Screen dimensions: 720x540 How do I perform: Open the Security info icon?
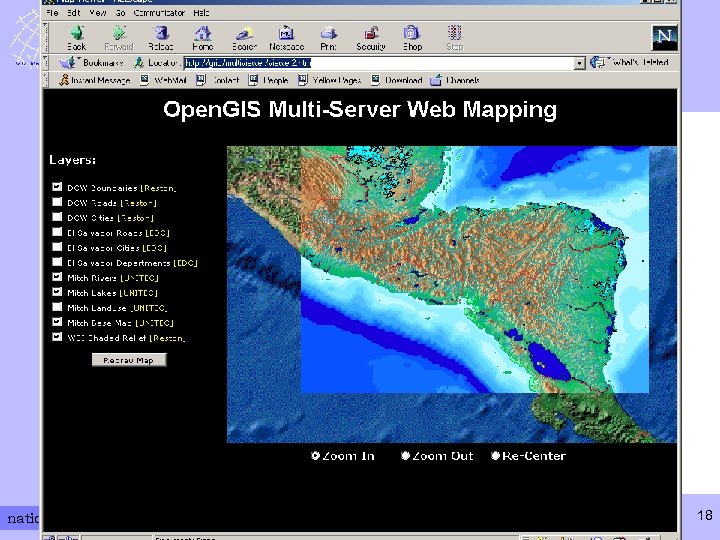pos(371,34)
